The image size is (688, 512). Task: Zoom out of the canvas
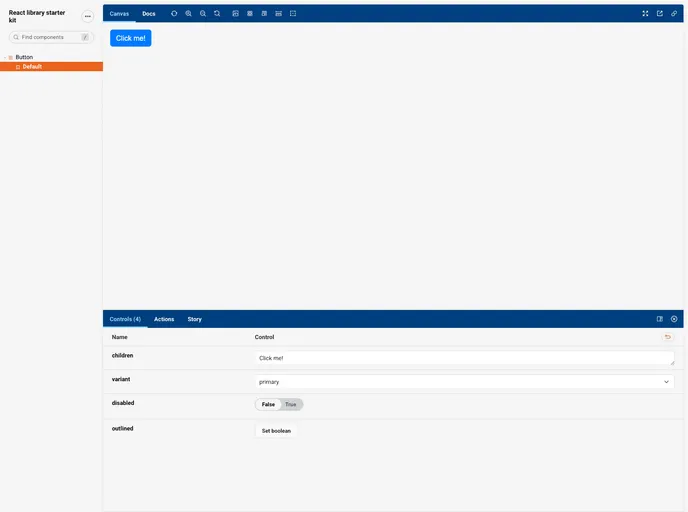(x=203, y=14)
